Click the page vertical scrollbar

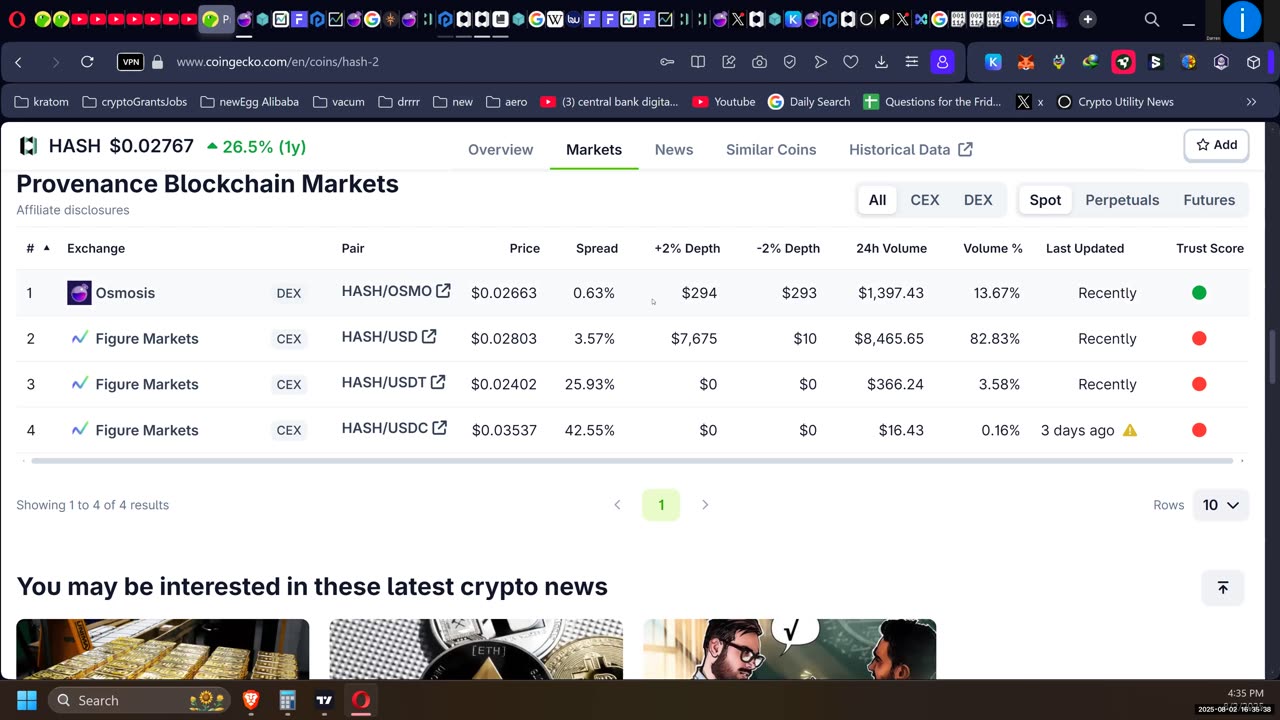(1272, 355)
